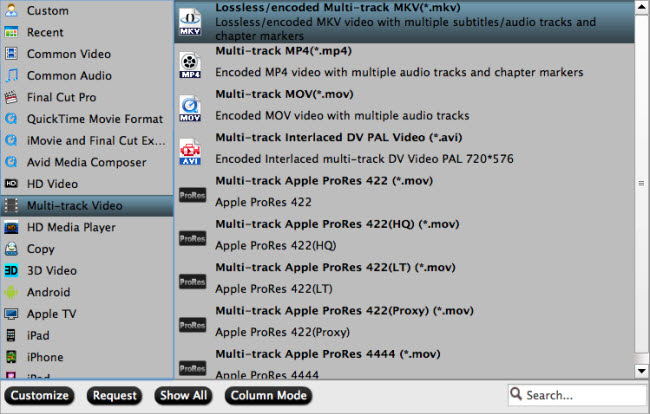Image resolution: width=650 pixels, height=414 pixels.
Task: Select Multi-track Interlaced DV PAL Video format
Action: coord(404,151)
